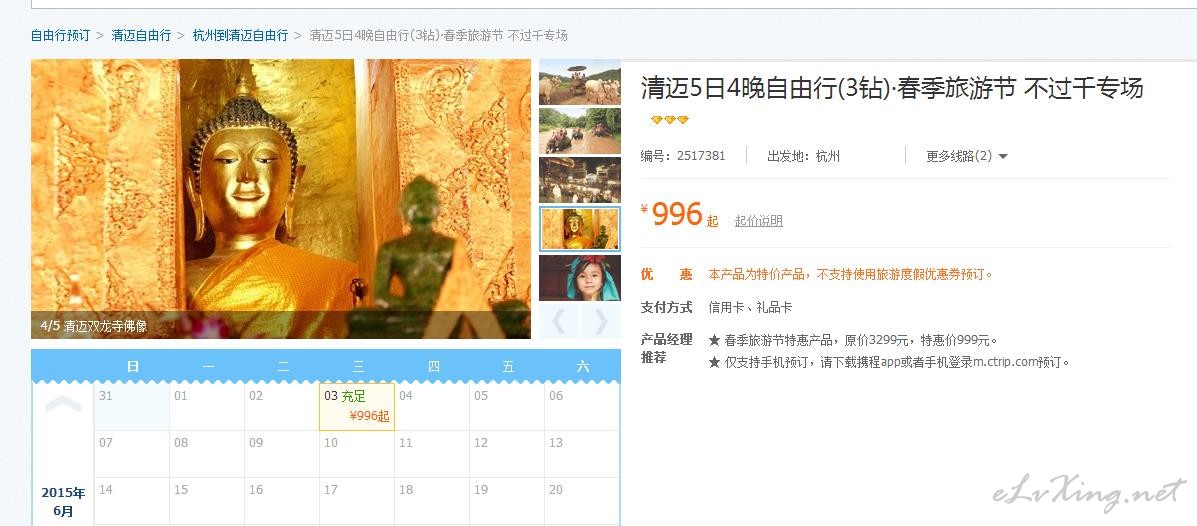The width and height of the screenshot is (1197, 526).
Task: Select the night market thumbnail
Action: 579,180
